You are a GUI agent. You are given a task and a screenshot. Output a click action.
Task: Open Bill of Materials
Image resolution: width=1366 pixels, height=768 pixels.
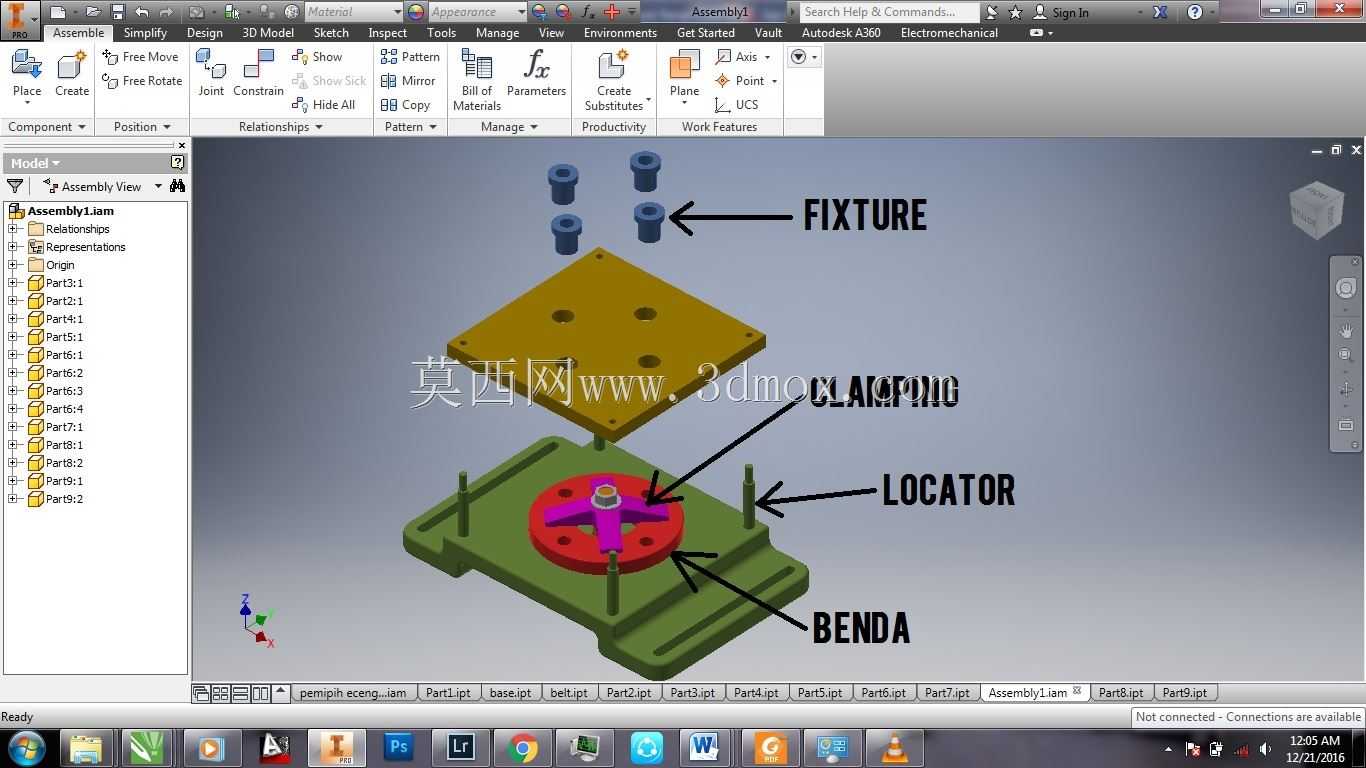coord(477,80)
